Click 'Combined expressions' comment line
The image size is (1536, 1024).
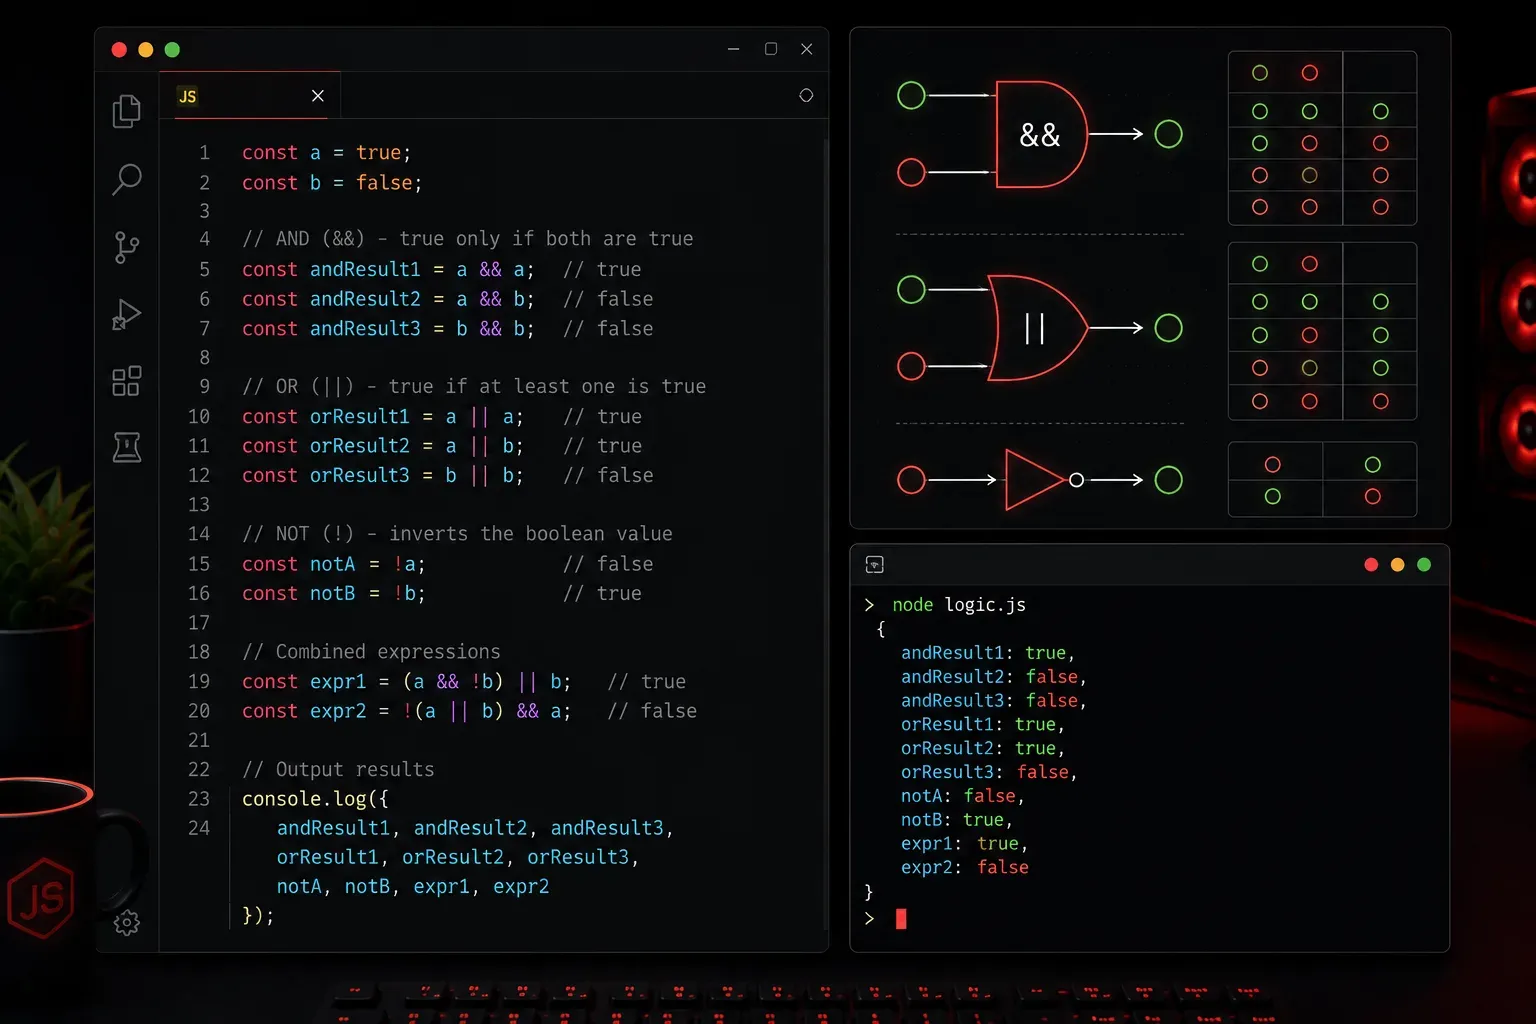coord(371,651)
